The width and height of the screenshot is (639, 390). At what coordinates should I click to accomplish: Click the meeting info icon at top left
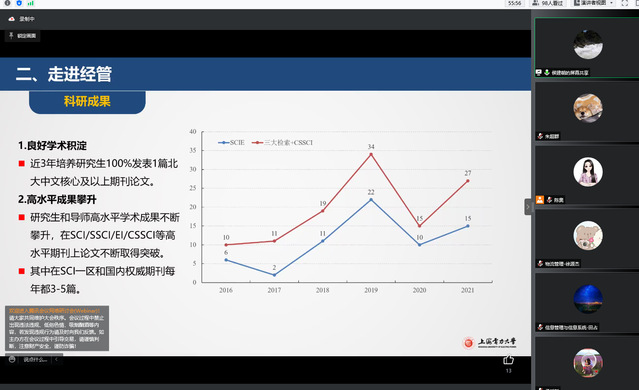click(x=7, y=3)
